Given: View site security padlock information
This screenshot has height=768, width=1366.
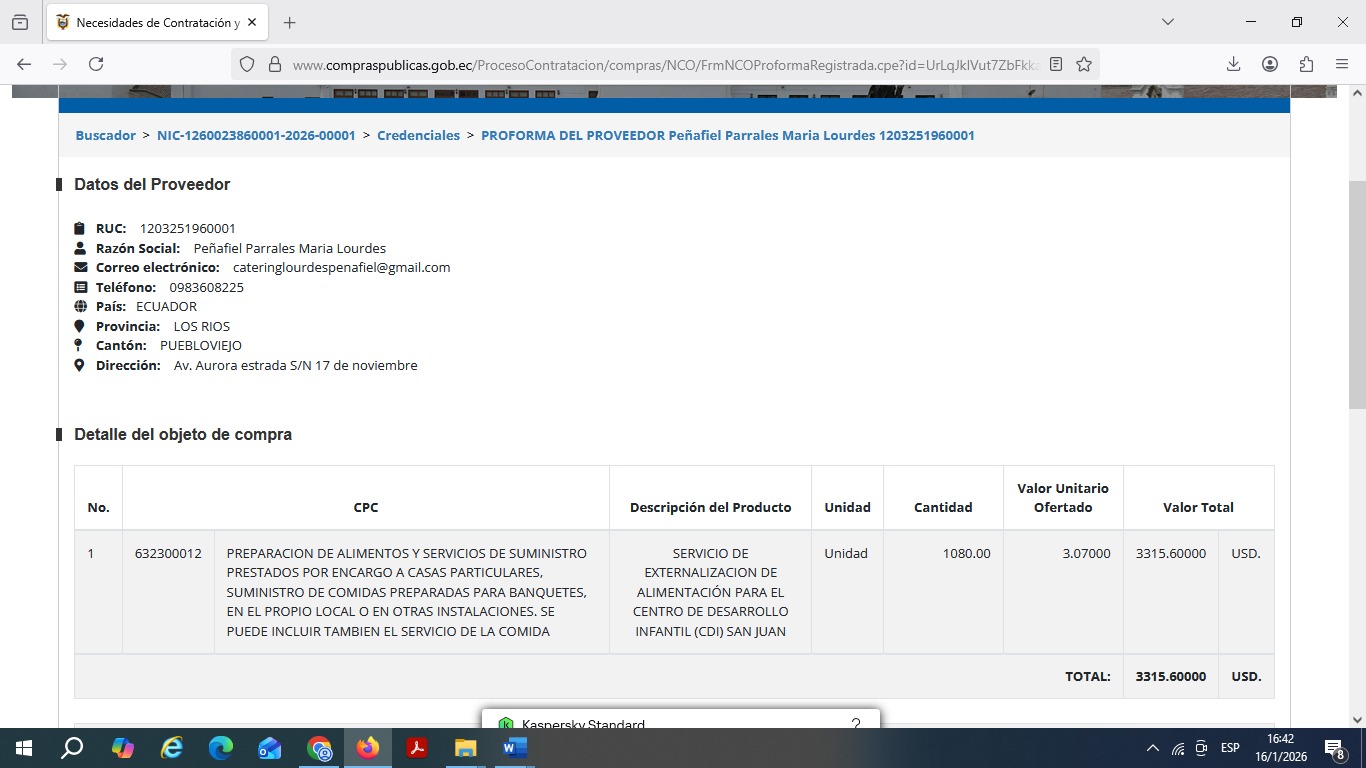Looking at the screenshot, I should coord(274,64).
